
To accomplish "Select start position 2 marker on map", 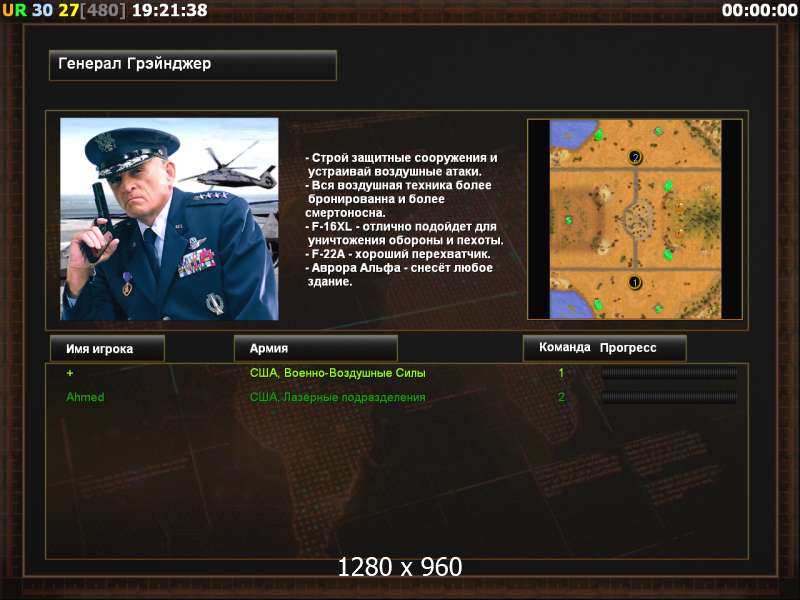I will 635,157.
